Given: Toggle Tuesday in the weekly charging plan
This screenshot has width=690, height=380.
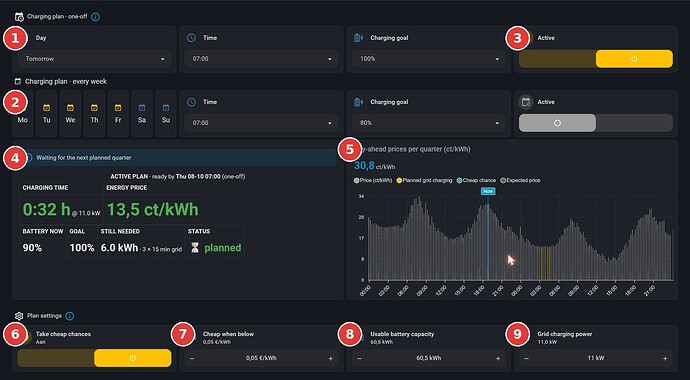Looking at the screenshot, I should click(47, 114).
